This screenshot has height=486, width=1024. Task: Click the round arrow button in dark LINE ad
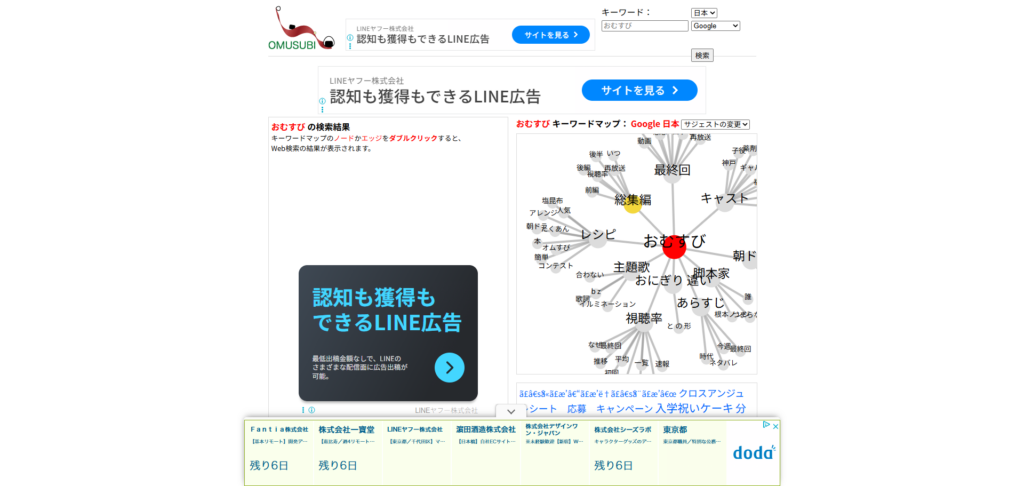pyautogui.click(x=449, y=368)
